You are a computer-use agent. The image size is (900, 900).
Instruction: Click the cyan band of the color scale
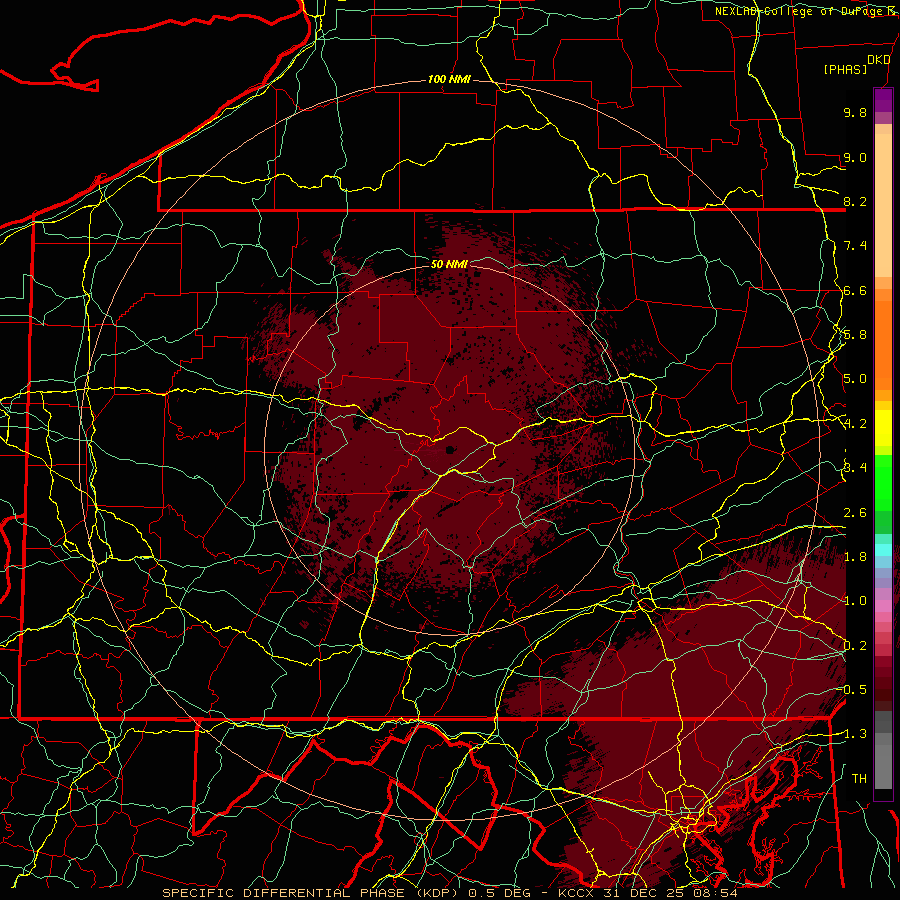tap(883, 550)
